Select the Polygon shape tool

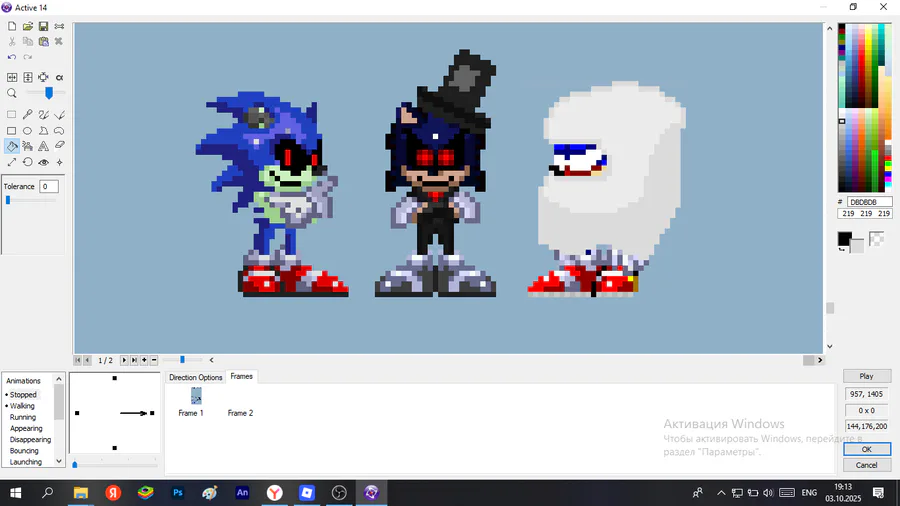click(44, 131)
